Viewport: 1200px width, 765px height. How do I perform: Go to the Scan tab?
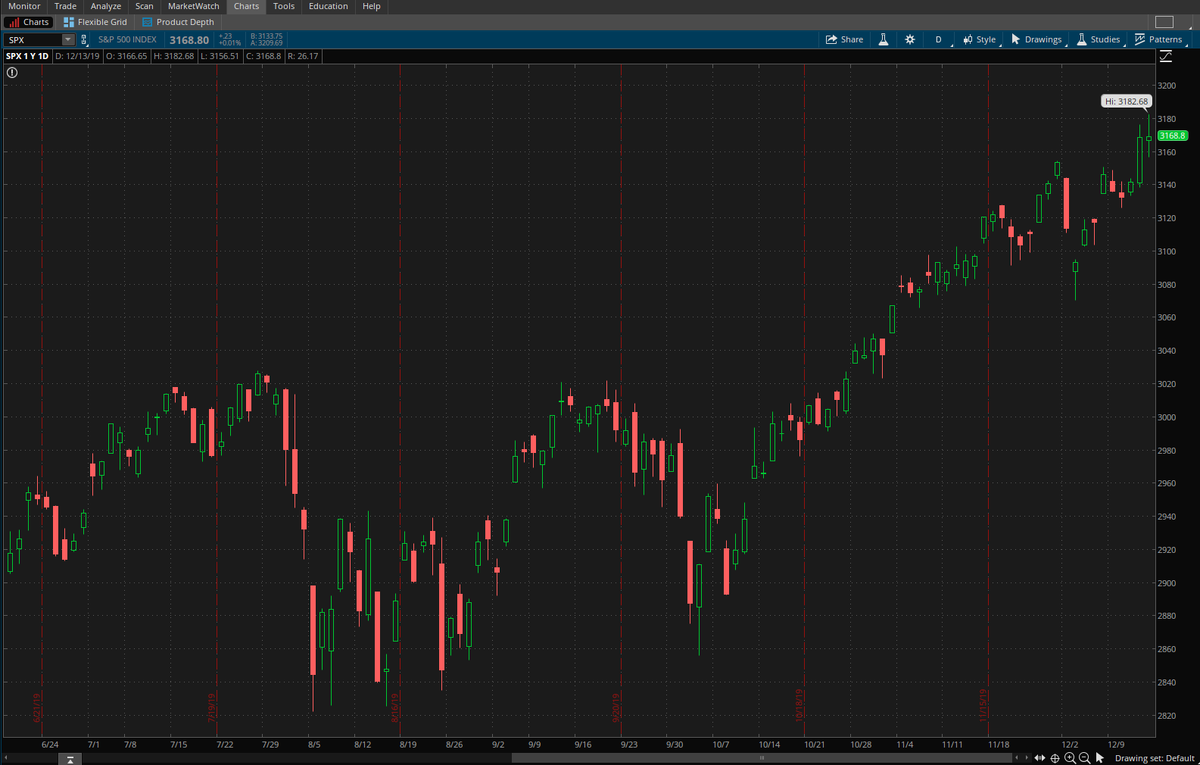pos(145,6)
